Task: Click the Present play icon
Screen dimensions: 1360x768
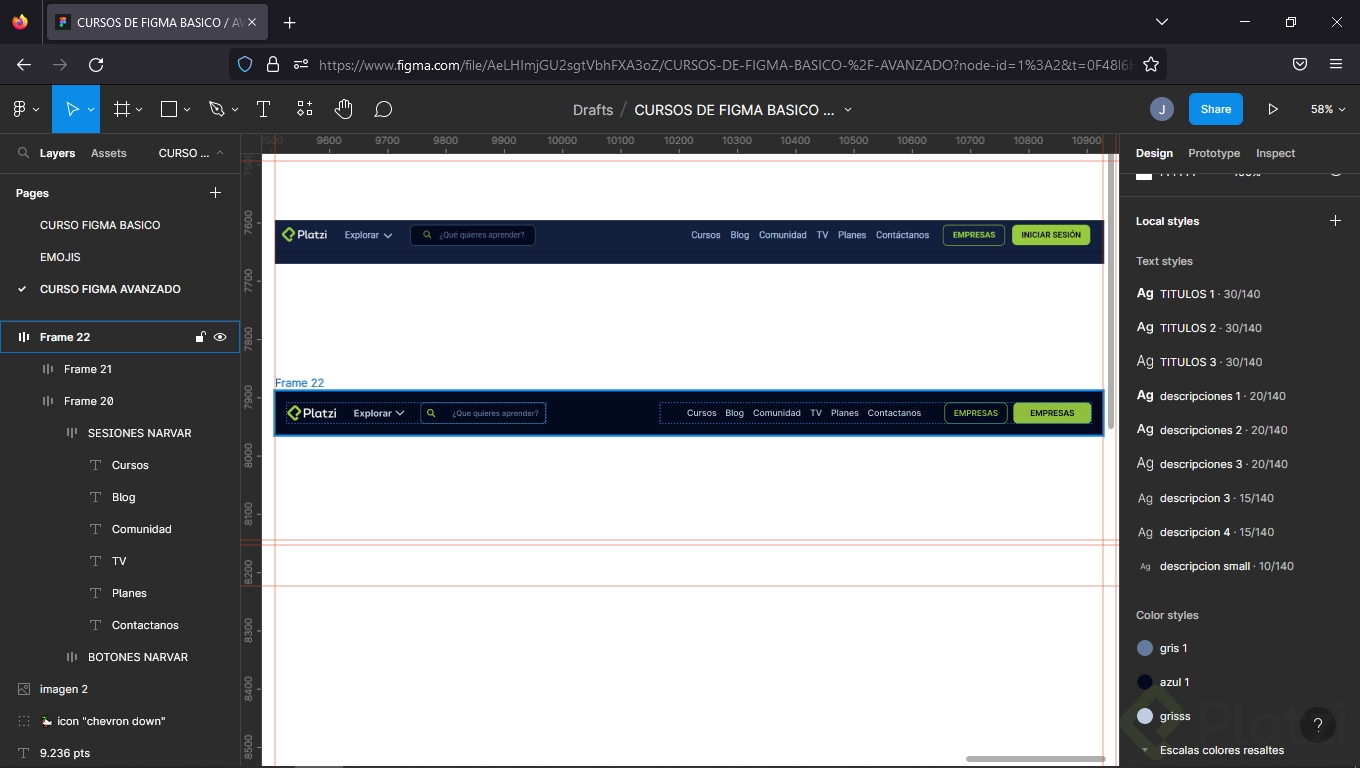Action: point(1272,109)
